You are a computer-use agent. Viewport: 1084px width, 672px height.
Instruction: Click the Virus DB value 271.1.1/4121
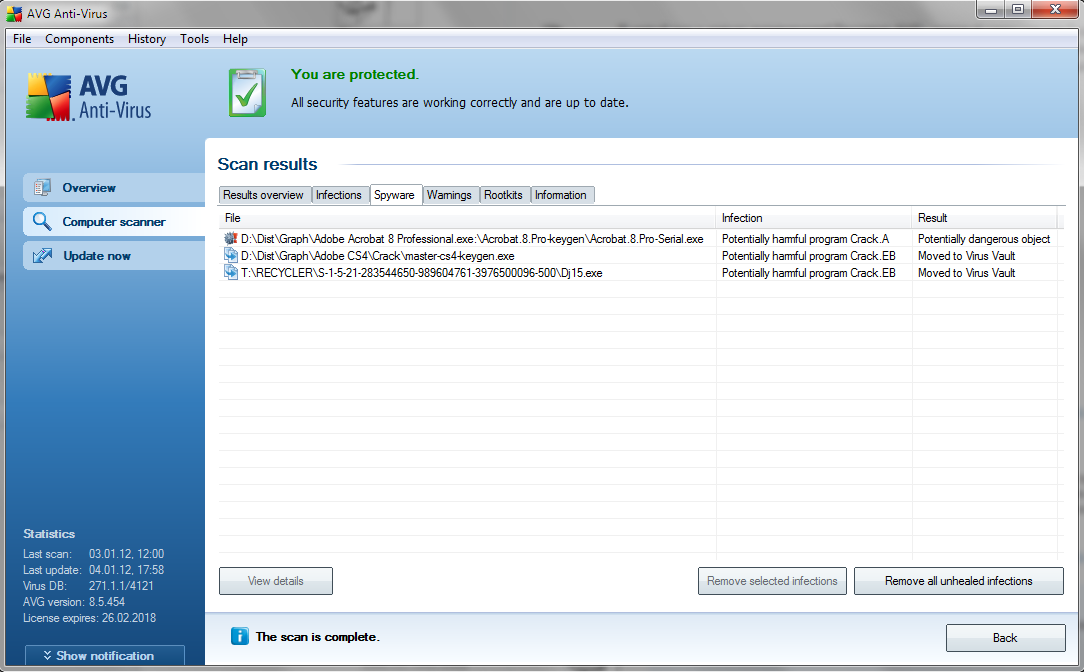[x=121, y=586]
